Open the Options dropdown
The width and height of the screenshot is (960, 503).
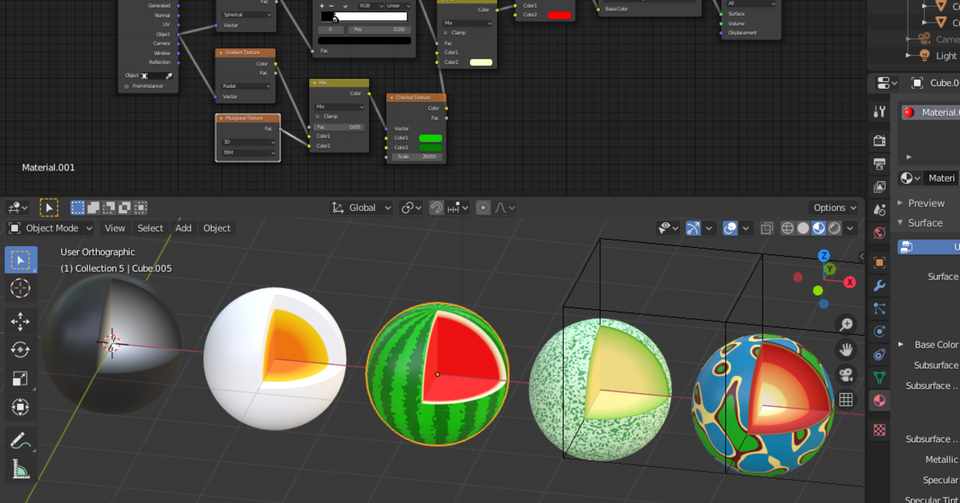coord(834,208)
